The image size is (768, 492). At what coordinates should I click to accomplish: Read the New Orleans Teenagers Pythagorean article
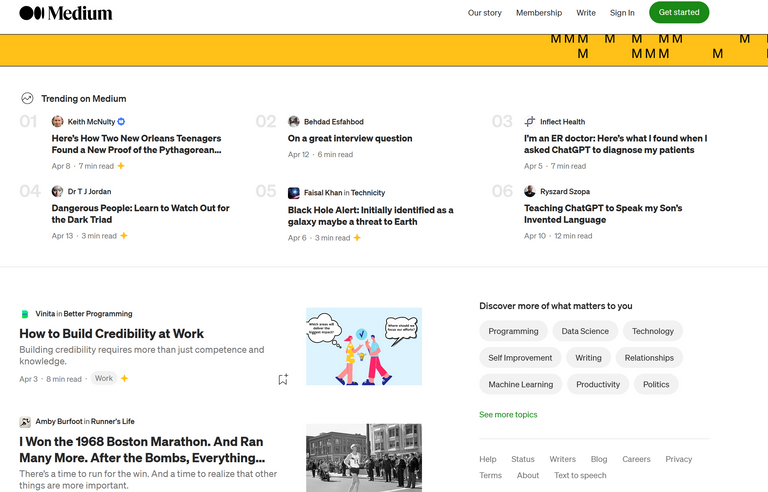[x=137, y=144]
